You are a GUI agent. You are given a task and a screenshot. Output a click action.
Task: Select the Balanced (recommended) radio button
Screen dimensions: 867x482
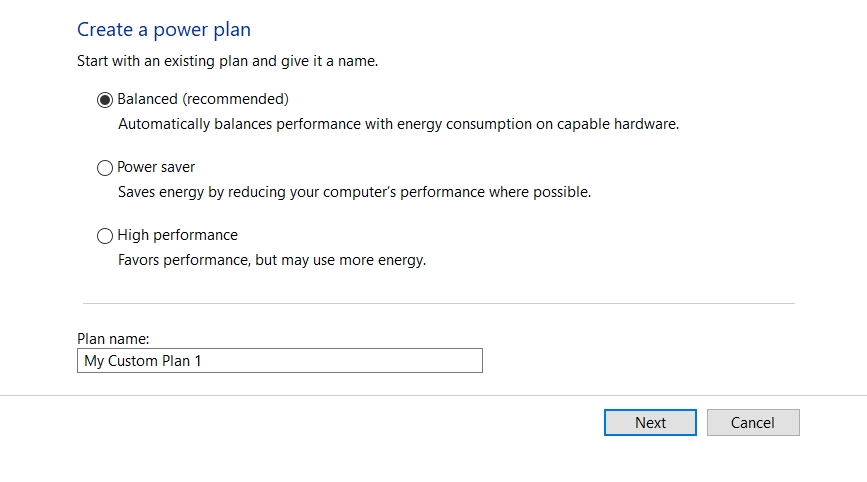(105, 100)
